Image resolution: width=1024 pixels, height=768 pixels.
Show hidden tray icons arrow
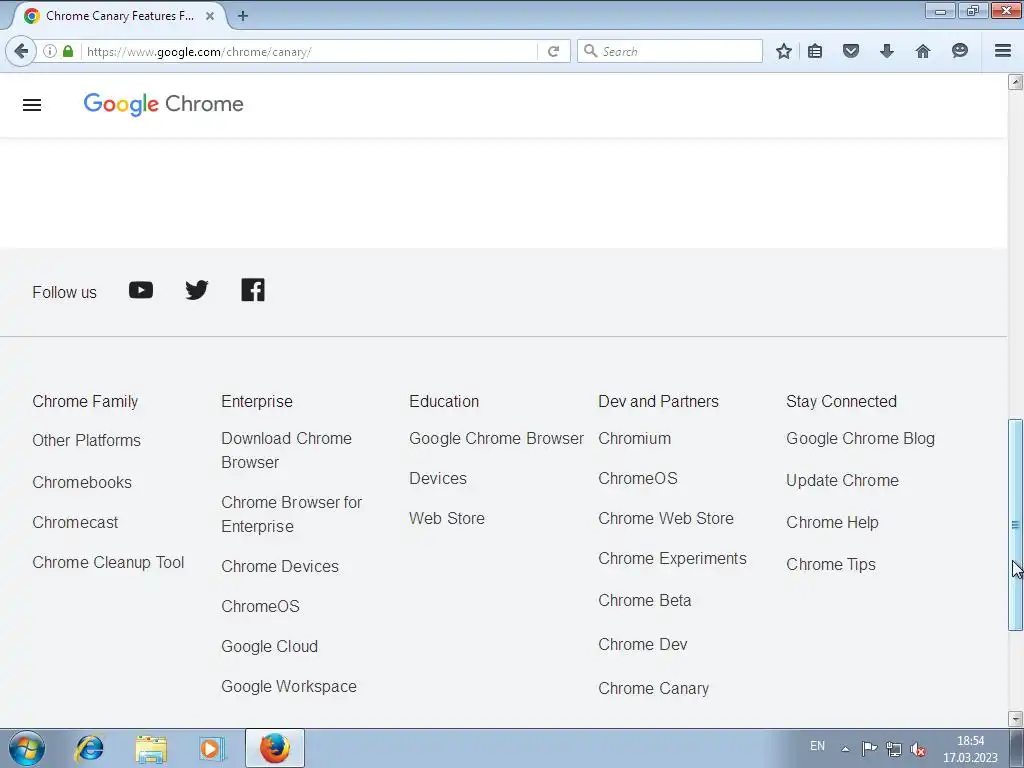[x=845, y=749]
